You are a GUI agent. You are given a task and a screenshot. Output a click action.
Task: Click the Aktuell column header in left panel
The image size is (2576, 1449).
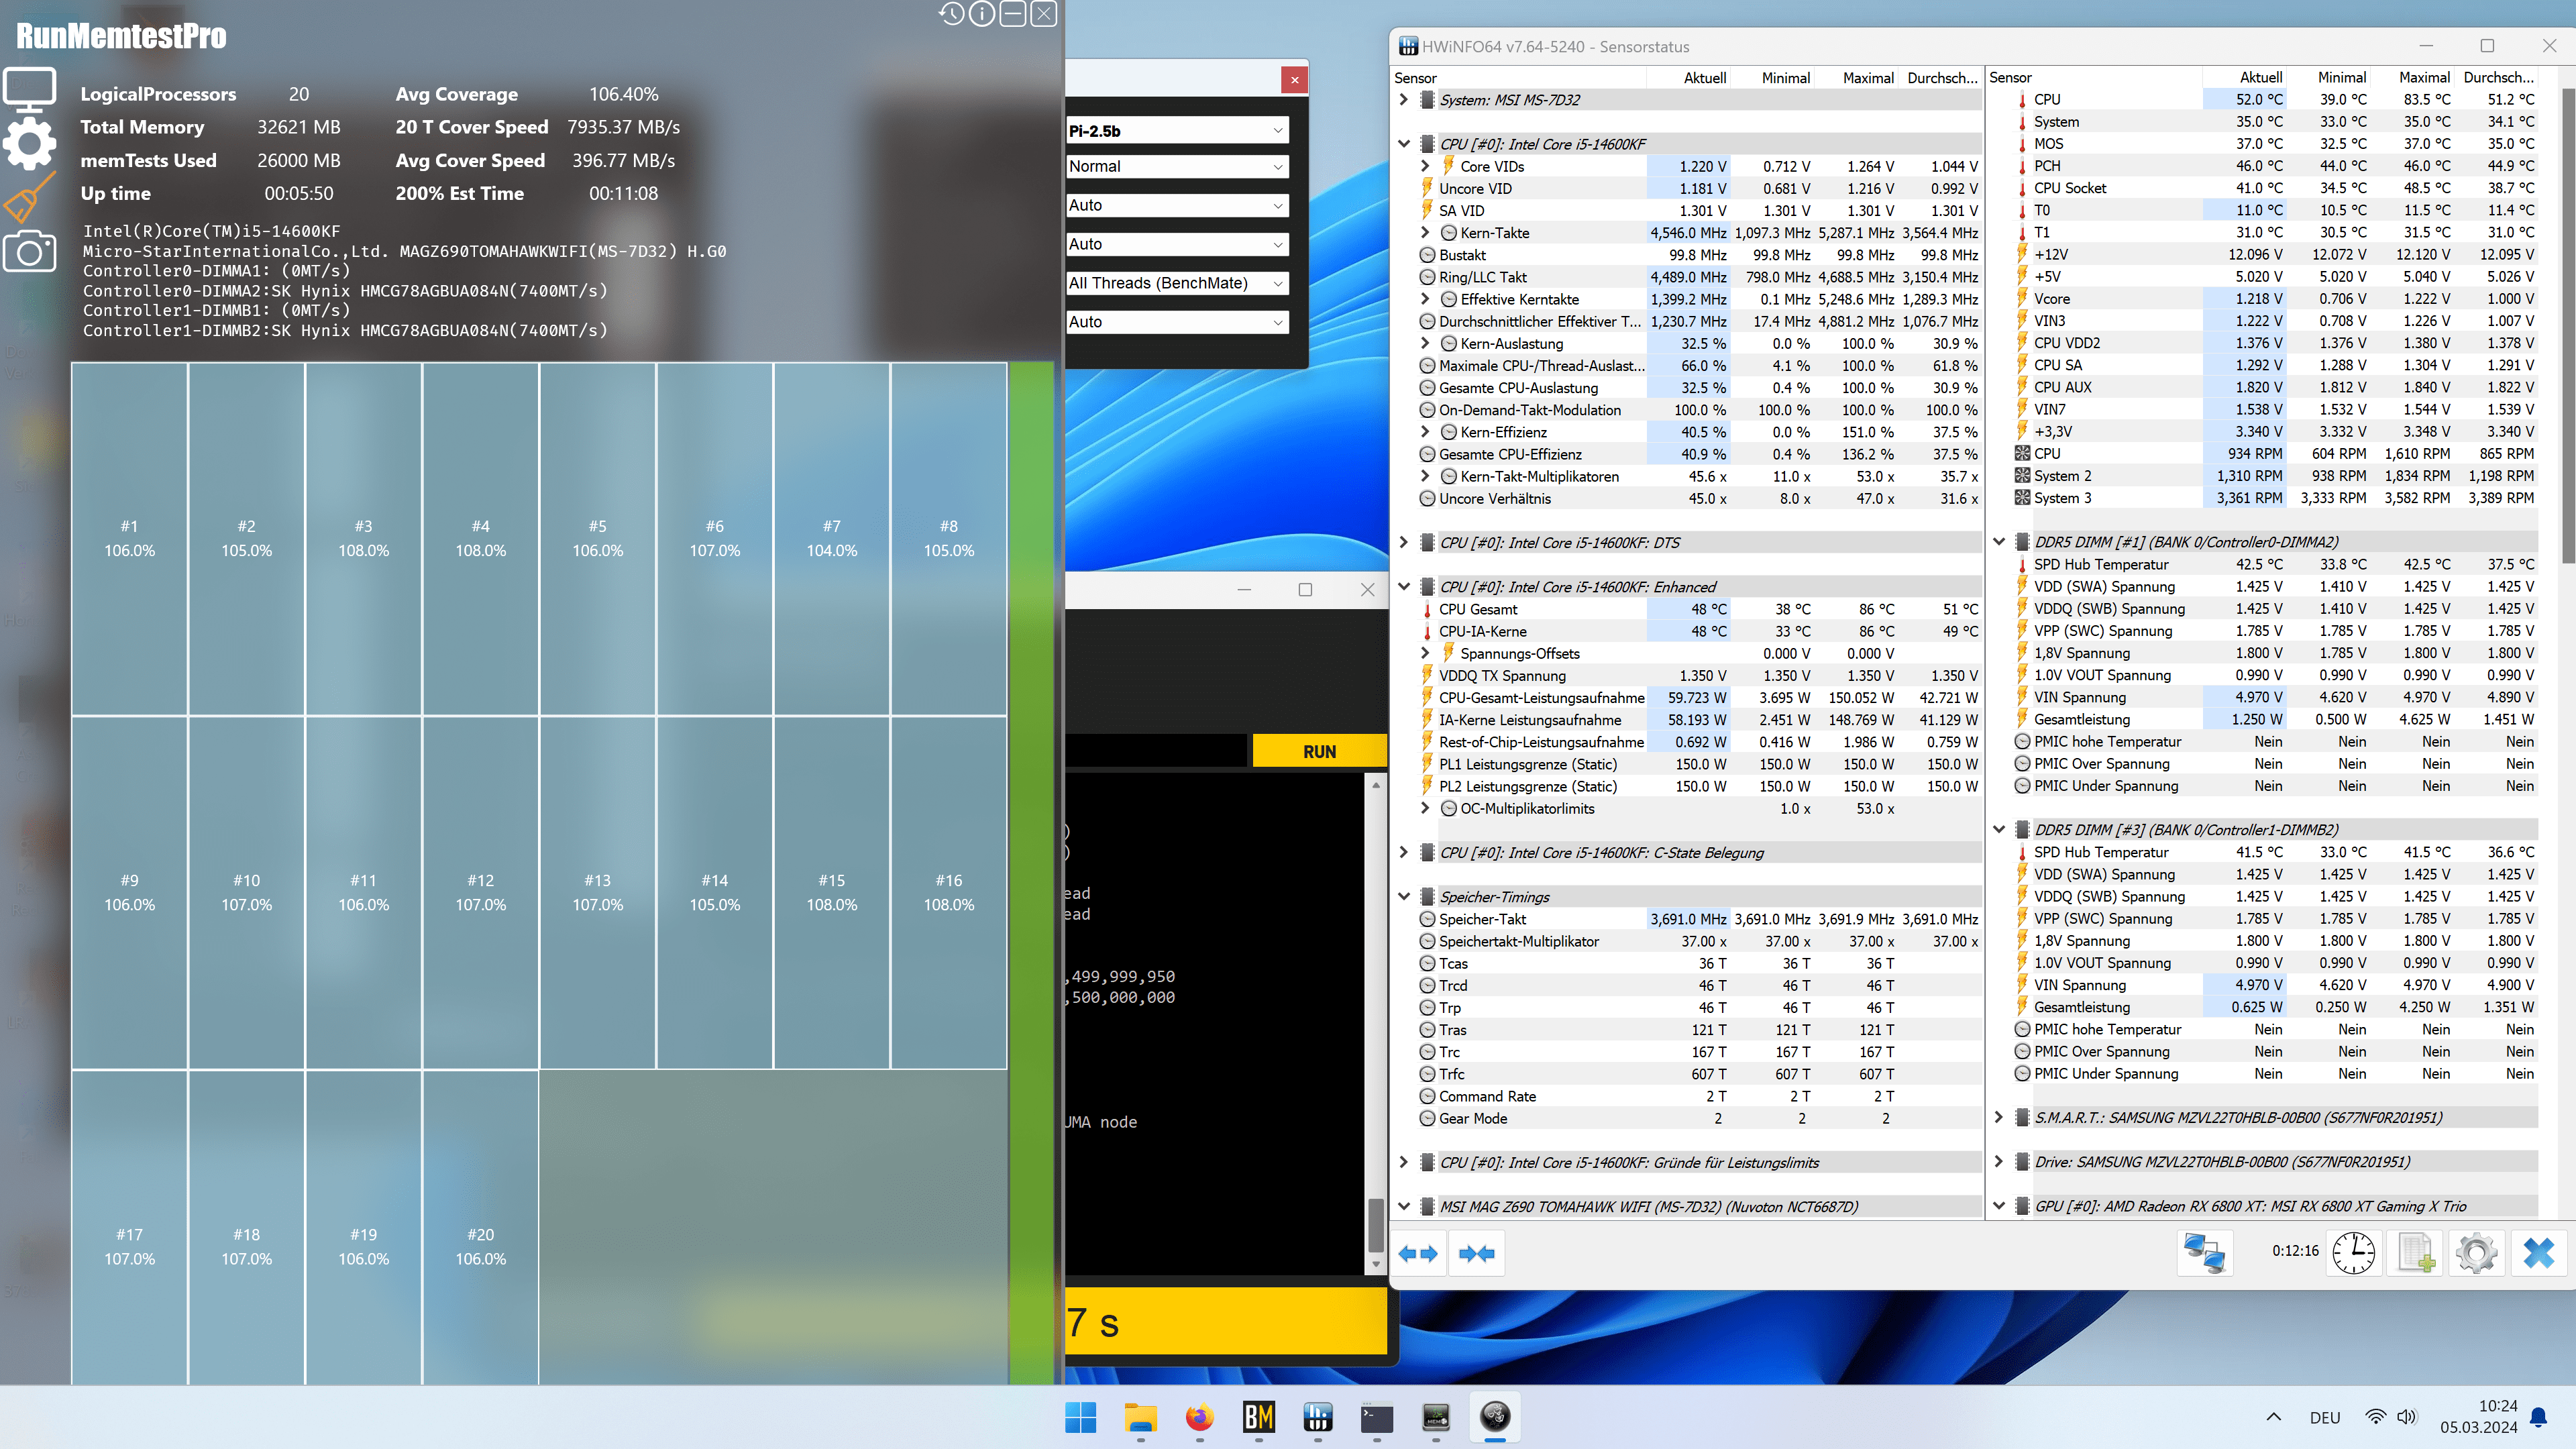tap(1705, 78)
